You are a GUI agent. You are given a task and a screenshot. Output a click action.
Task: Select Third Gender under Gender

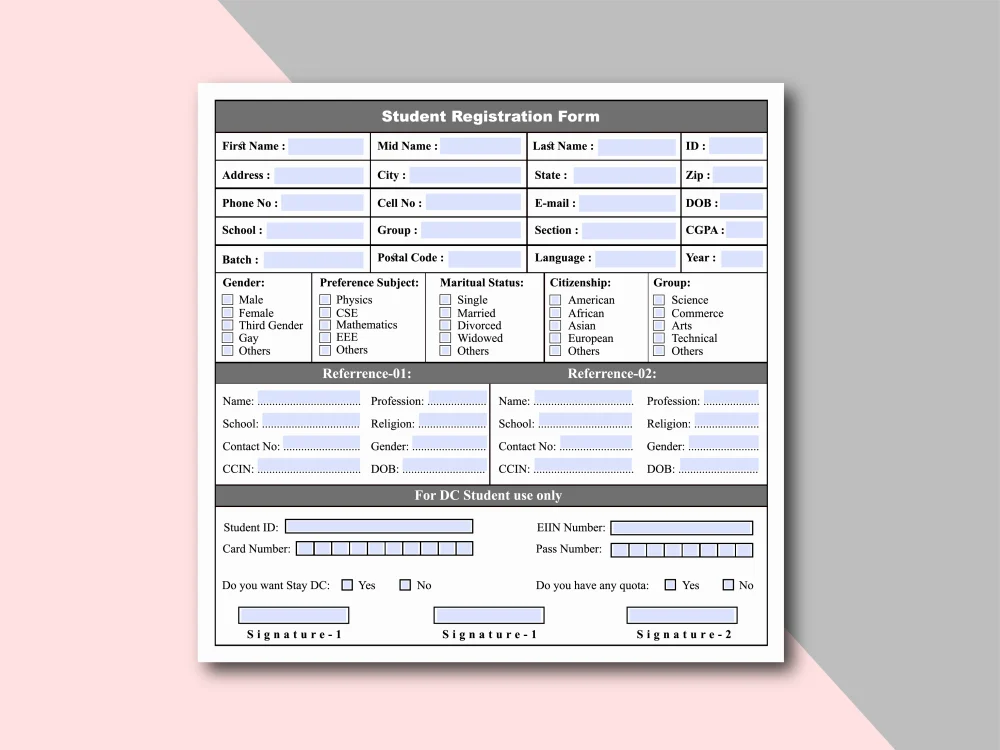pos(228,325)
